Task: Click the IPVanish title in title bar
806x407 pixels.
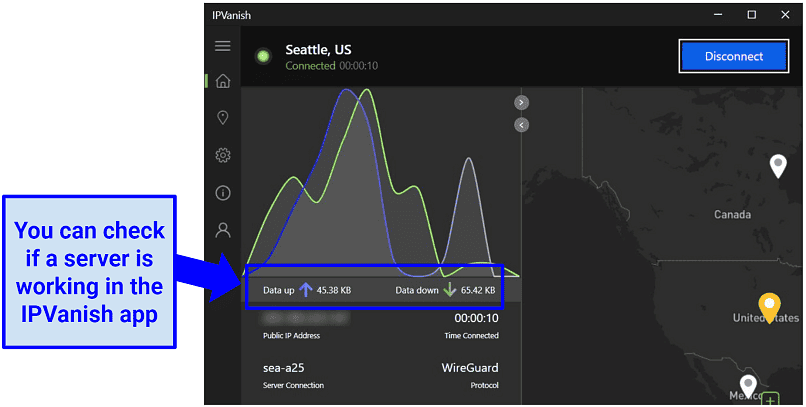Action: point(231,15)
